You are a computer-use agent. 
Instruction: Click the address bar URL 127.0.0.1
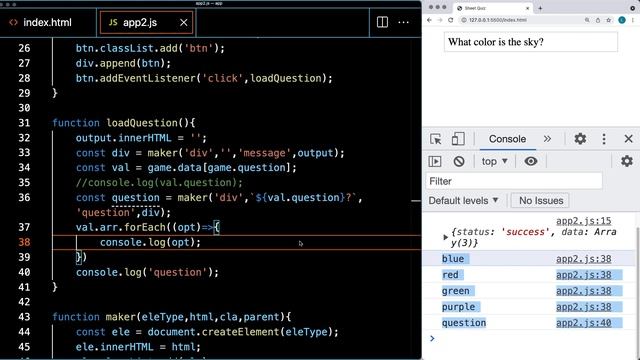click(x=498, y=20)
